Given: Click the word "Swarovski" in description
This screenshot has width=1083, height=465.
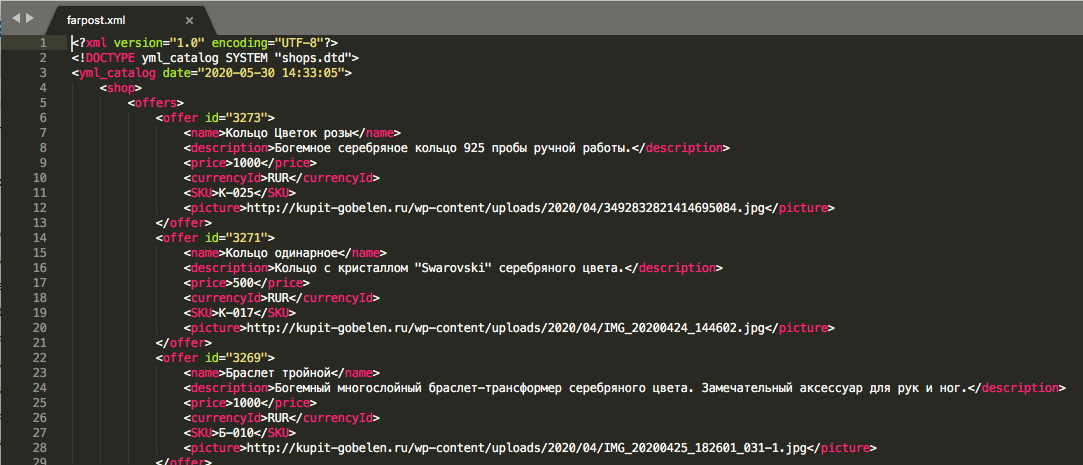Looking at the screenshot, I should pos(453,268).
